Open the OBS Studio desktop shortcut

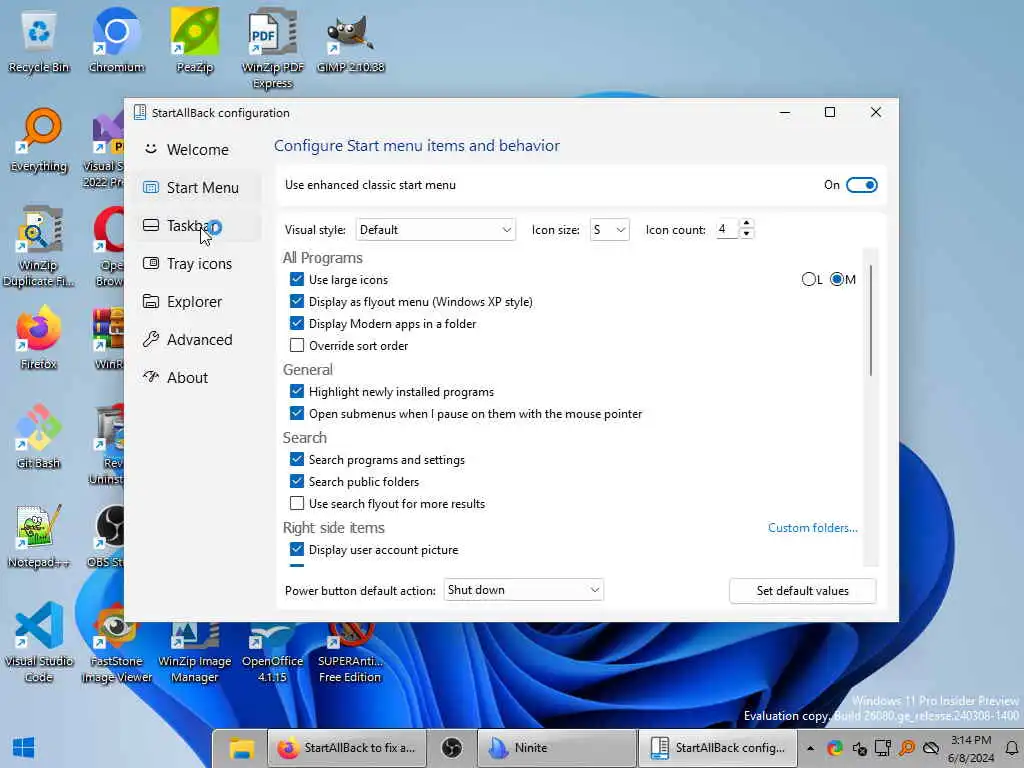coord(108,537)
